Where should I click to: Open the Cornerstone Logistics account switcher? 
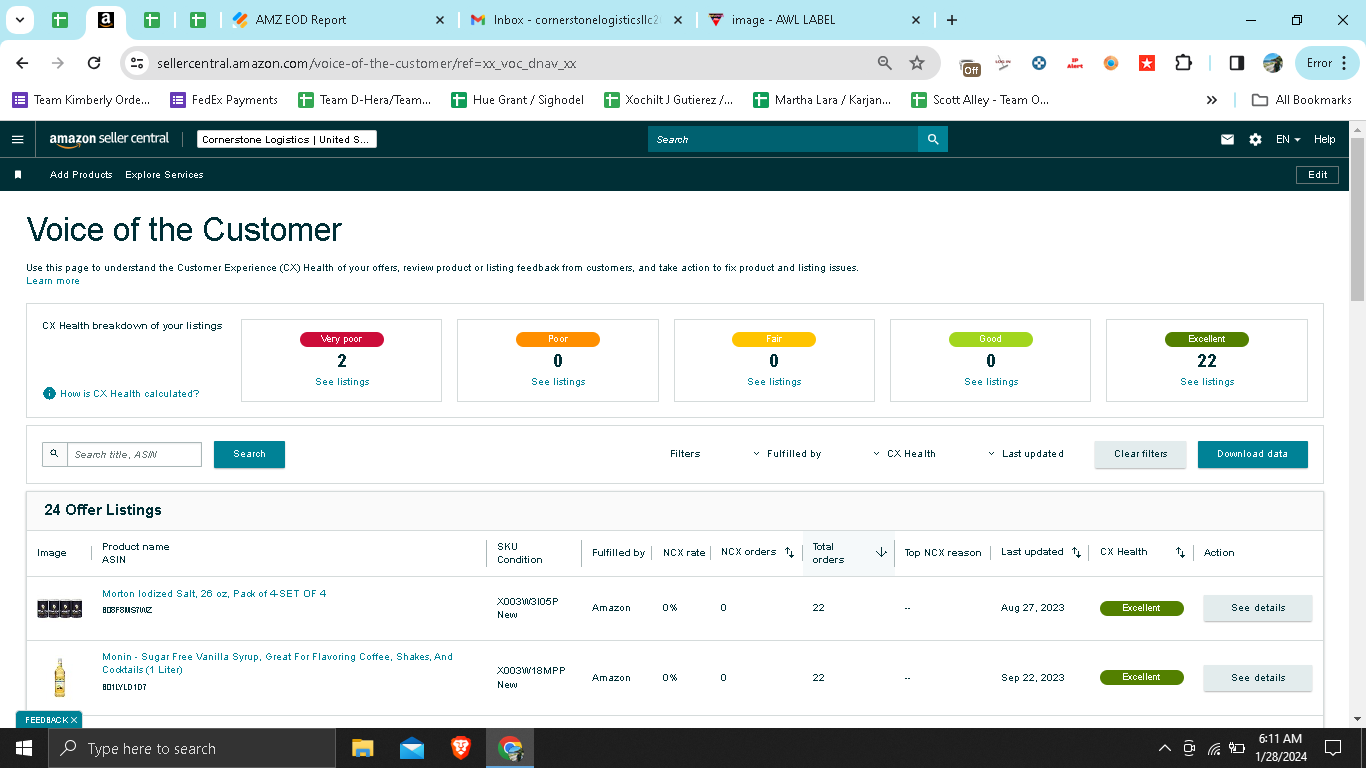[x=286, y=140]
